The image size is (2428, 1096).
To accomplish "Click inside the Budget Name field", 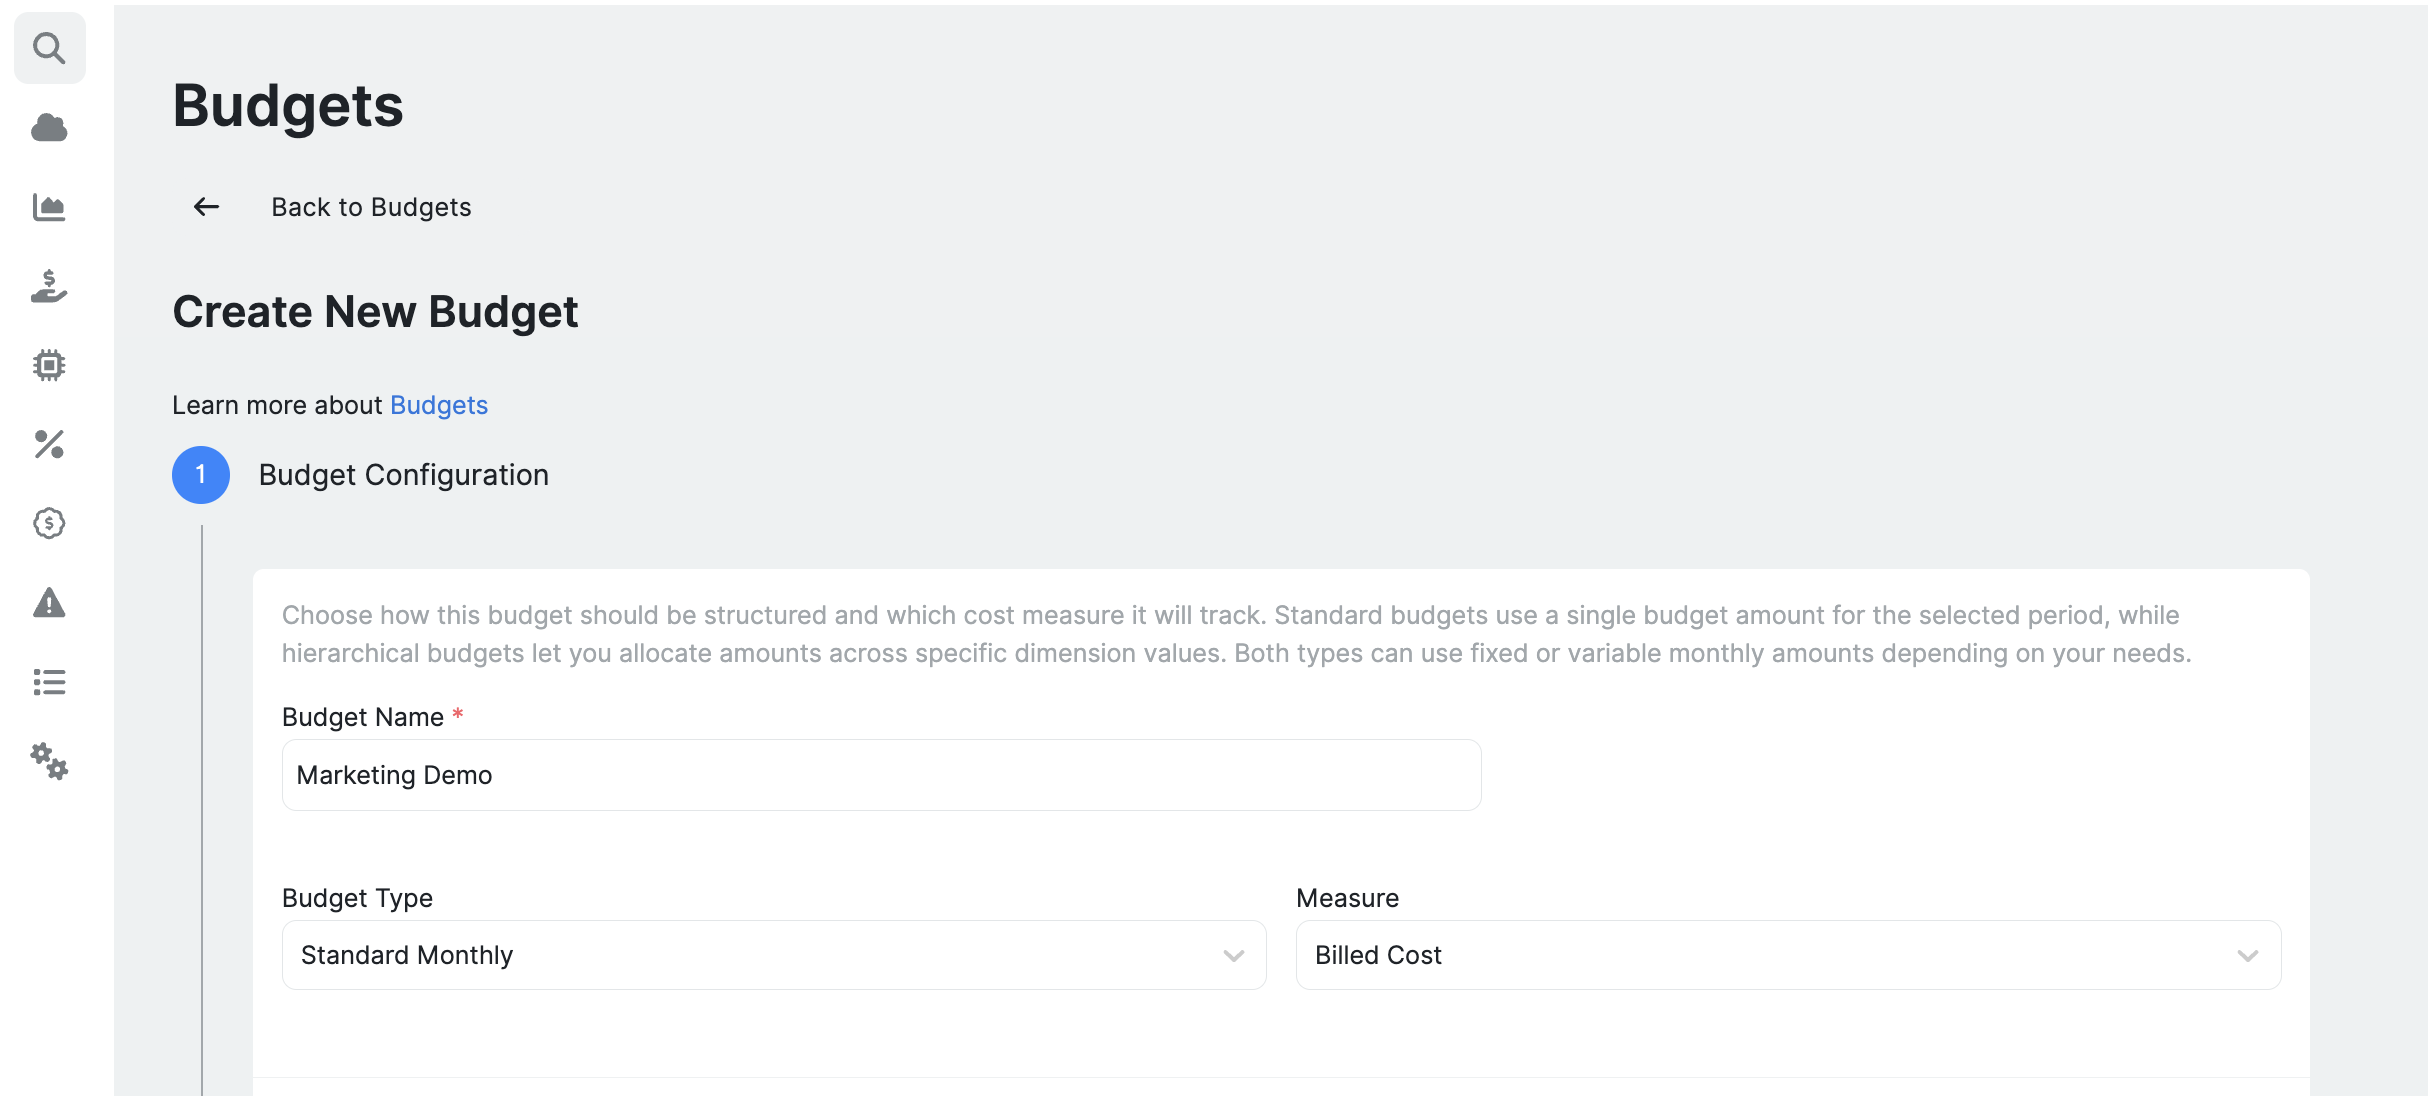I will [x=880, y=775].
